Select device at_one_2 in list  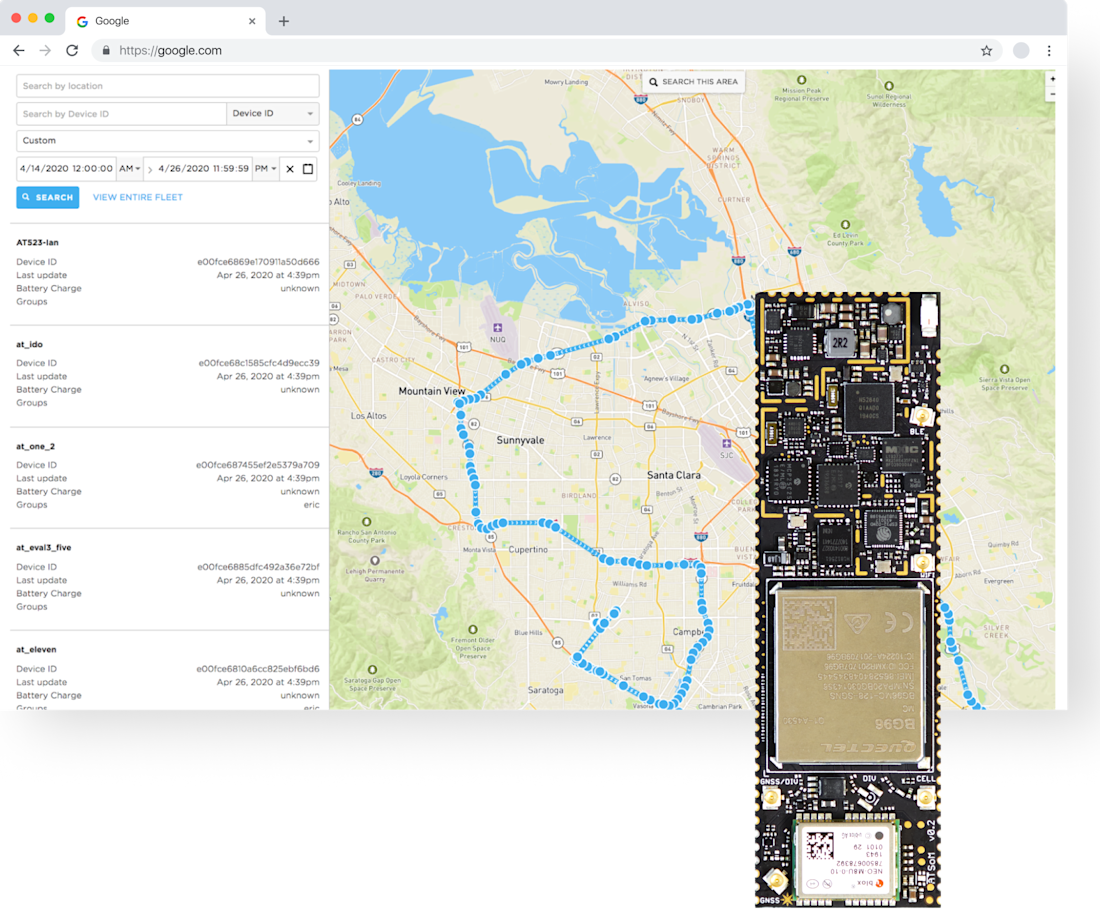click(35, 446)
